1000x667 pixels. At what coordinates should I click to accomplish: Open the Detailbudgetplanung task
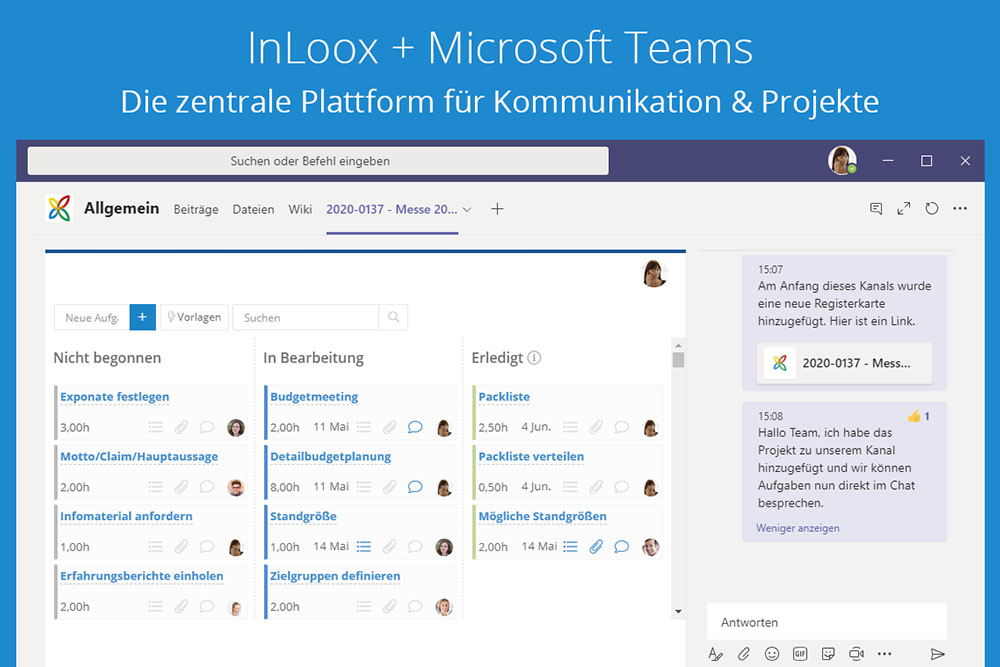(x=330, y=457)
